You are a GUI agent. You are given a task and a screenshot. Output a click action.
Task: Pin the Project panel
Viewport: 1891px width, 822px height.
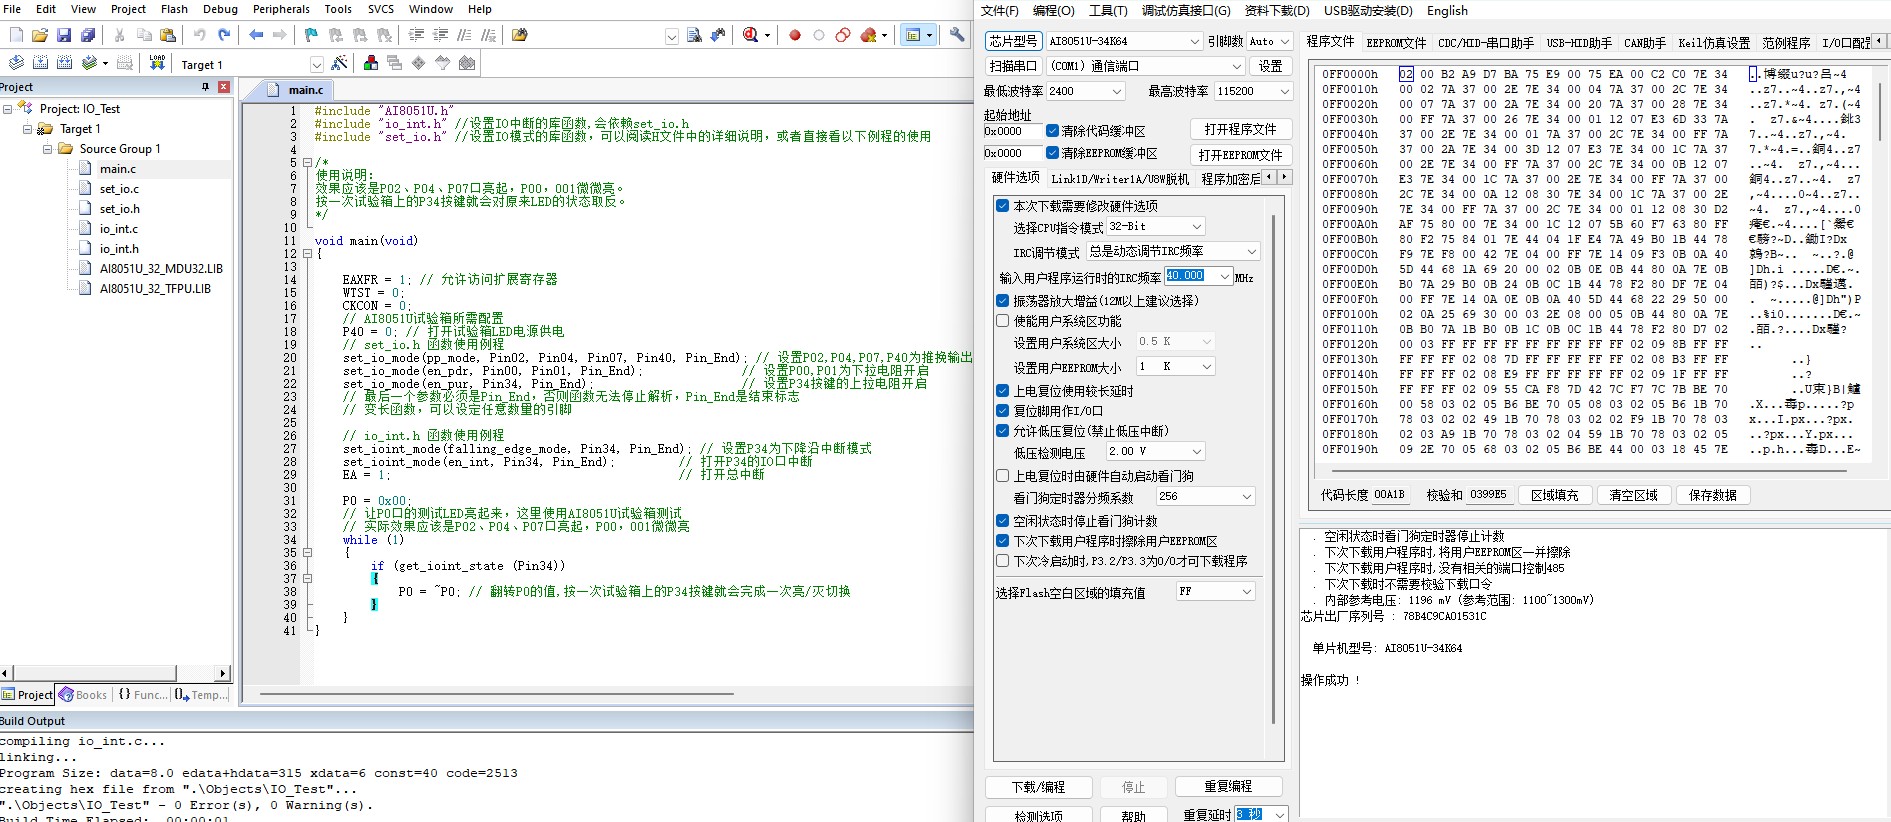click(206, 87)
